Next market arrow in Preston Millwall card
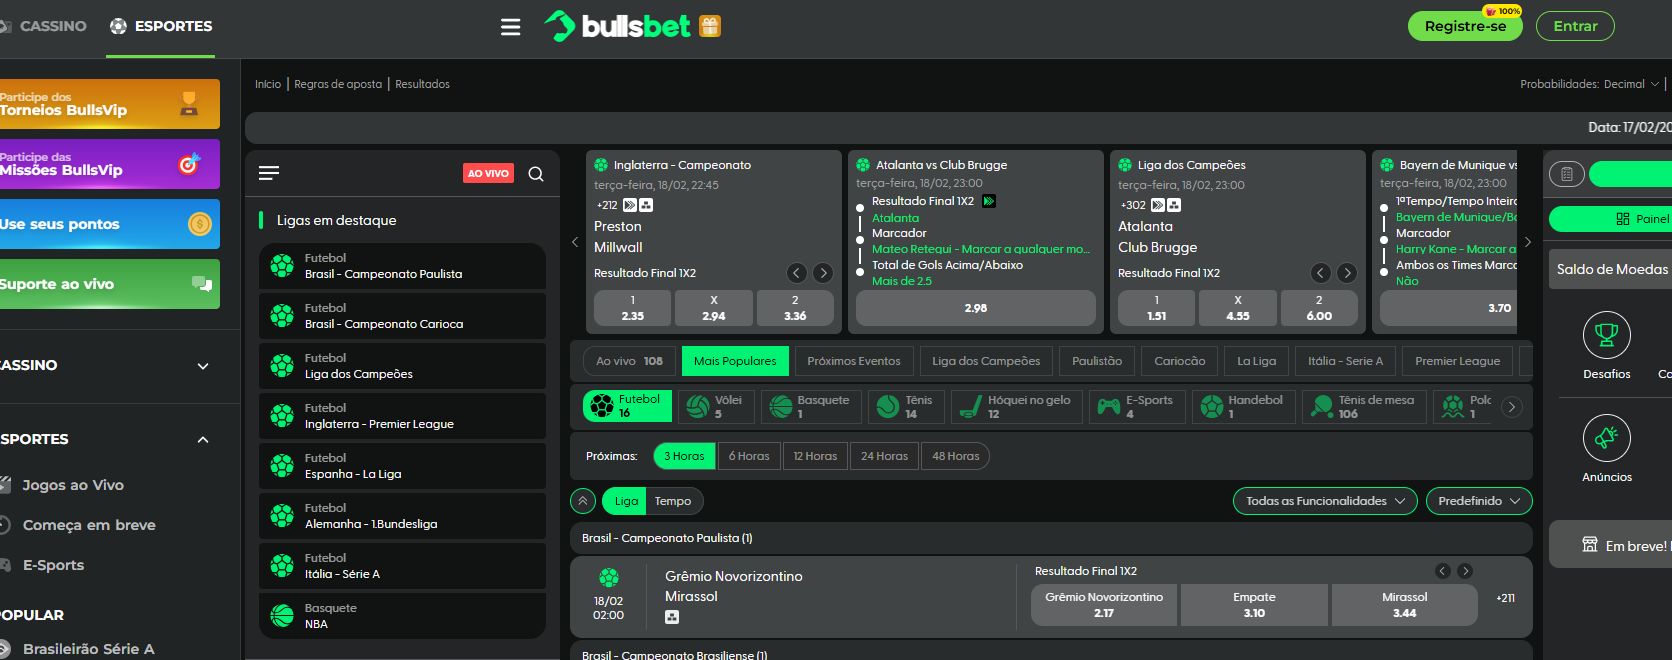Image resolution: width=1672 pixels, height=660 pixels. tap(823, 273)
